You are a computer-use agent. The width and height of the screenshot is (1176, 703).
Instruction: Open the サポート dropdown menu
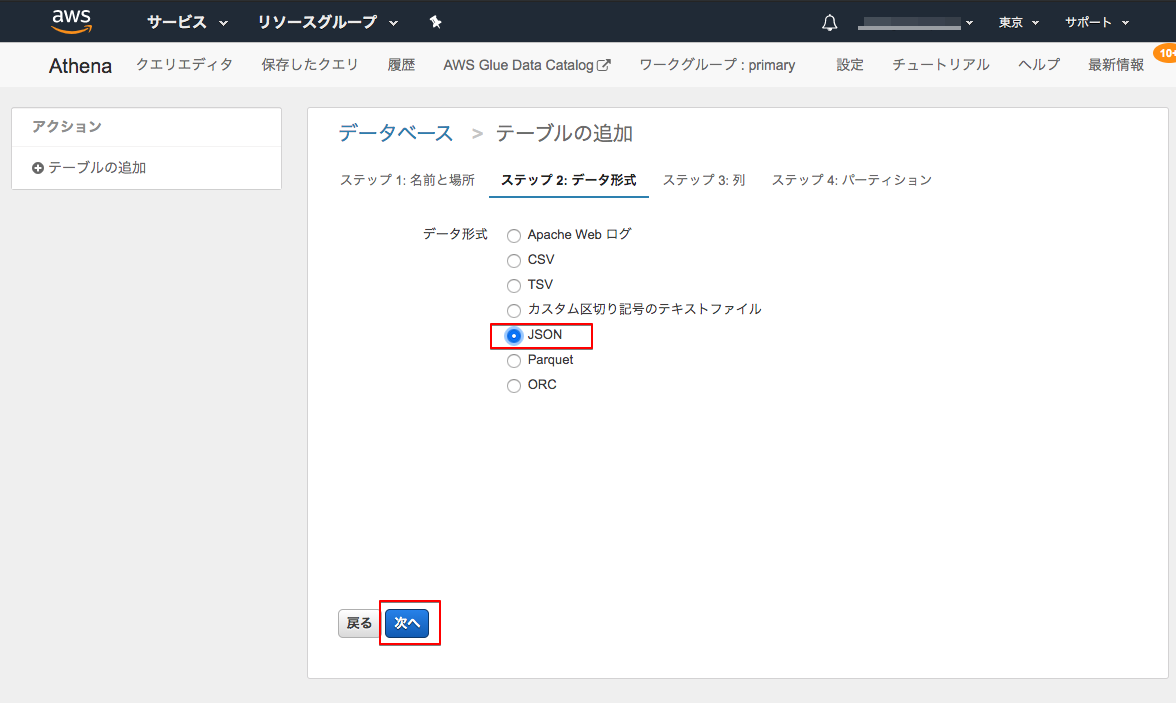(x=1096, y=23)
